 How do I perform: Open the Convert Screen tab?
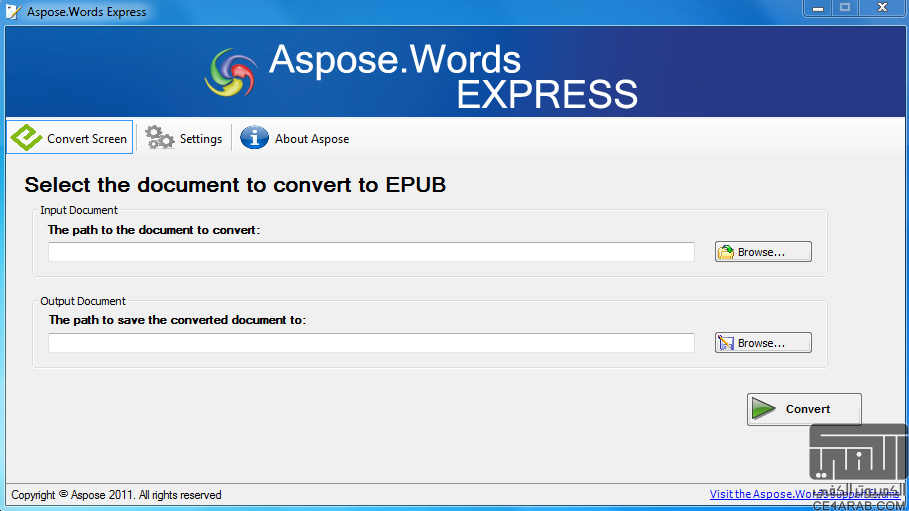pyautogui.click(x=70, y=137)
